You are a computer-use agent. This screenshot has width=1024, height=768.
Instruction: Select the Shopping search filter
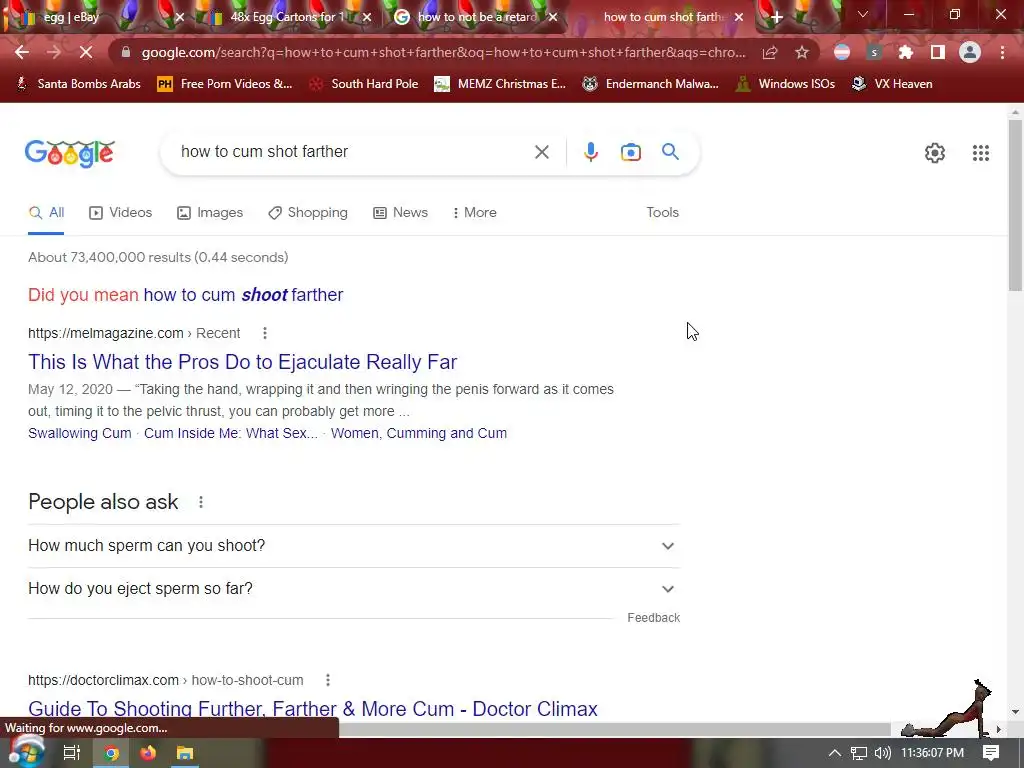pyautogui.click(x=308, y=213)
